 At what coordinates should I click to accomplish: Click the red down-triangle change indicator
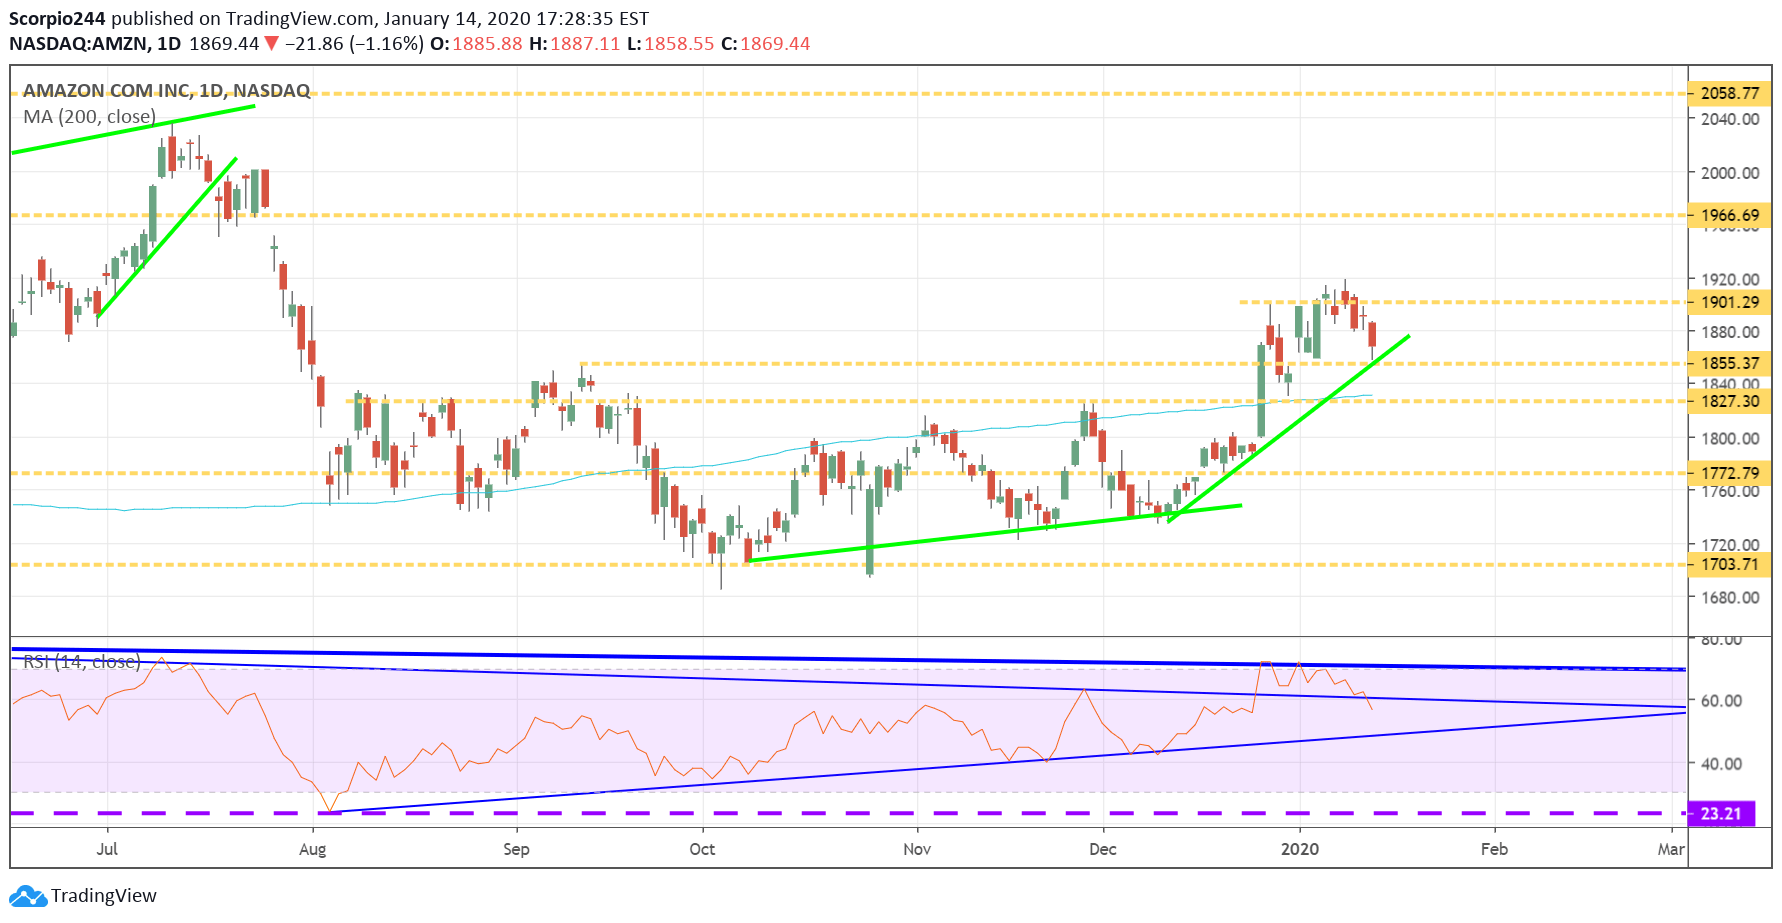coord(271,44)
